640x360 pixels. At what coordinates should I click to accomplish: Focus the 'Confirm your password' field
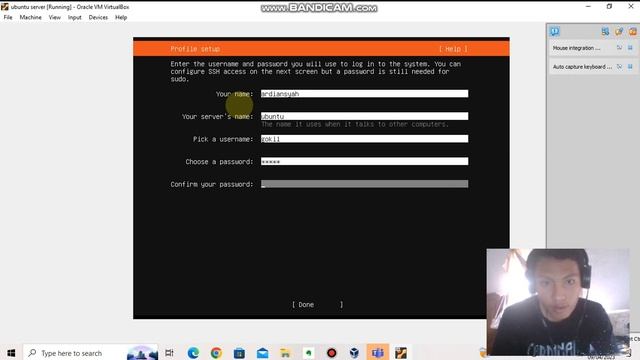tap(364, 184)
